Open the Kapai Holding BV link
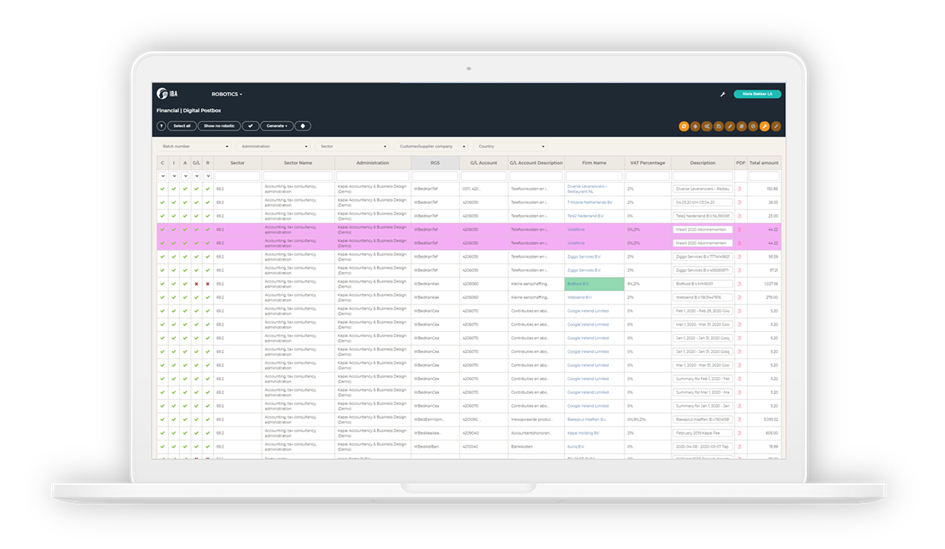The width and height of the screenshot is (945, 549). [x=583, y=433]
